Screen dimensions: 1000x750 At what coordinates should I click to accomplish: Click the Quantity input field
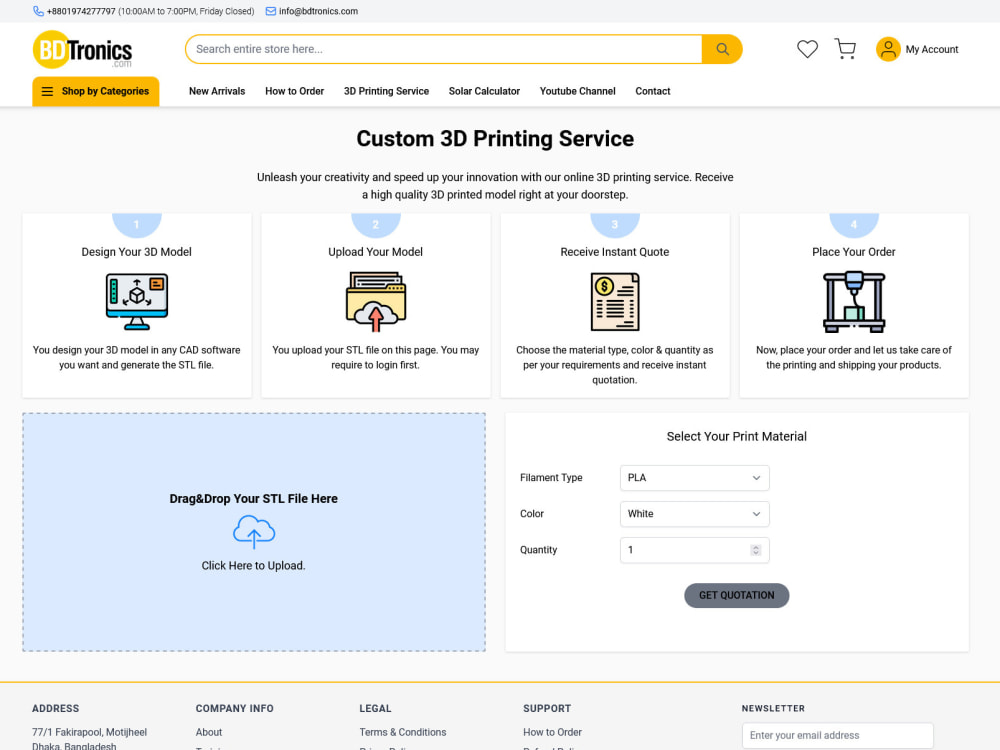(x=695, y=550)
